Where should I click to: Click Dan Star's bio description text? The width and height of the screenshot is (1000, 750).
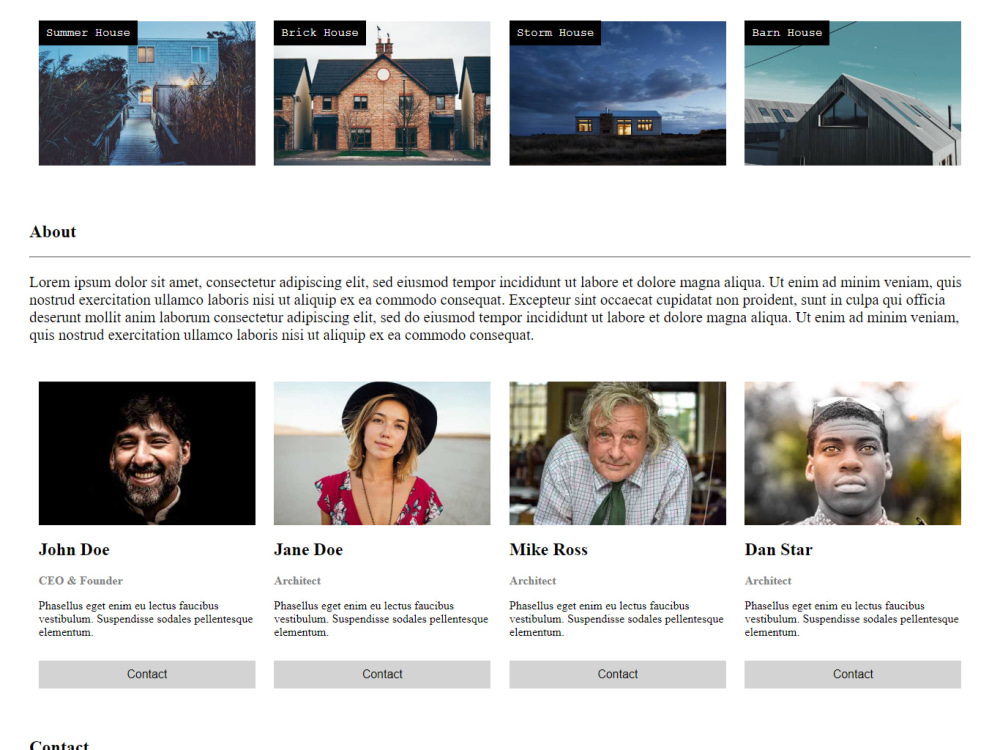point(852,619)
